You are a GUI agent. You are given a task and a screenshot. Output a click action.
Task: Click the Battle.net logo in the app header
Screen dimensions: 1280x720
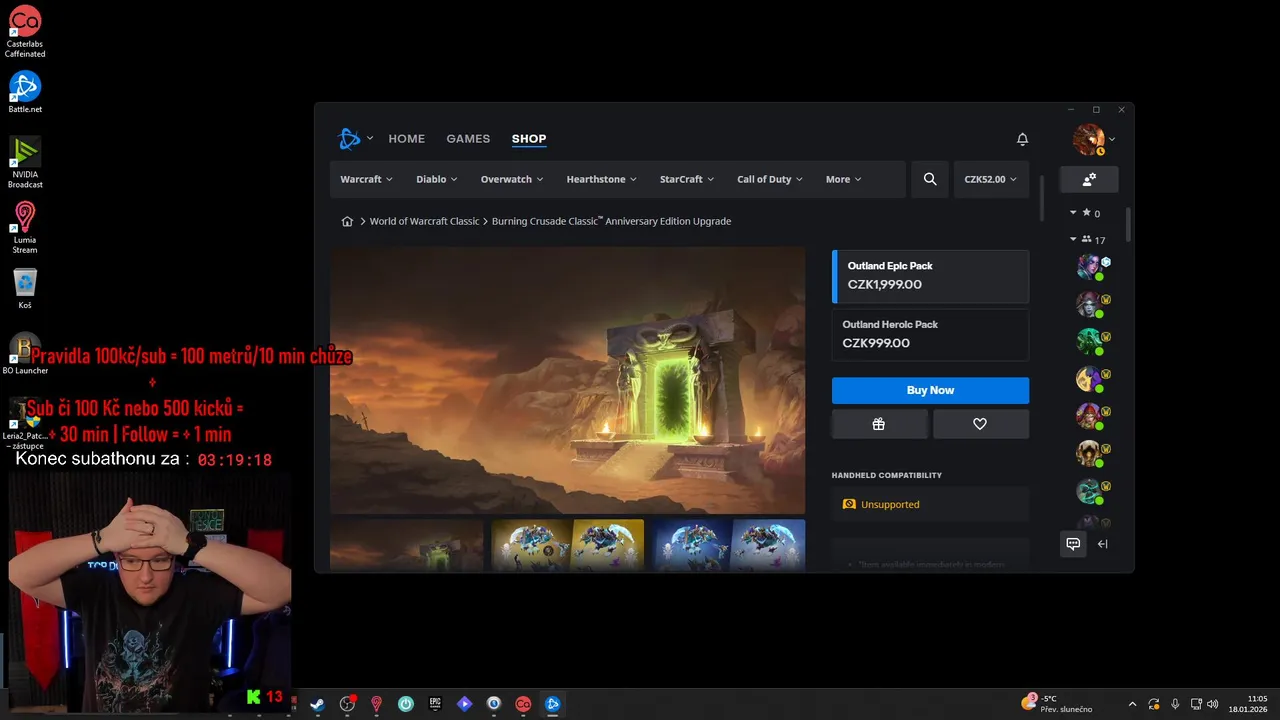[349, 139]
